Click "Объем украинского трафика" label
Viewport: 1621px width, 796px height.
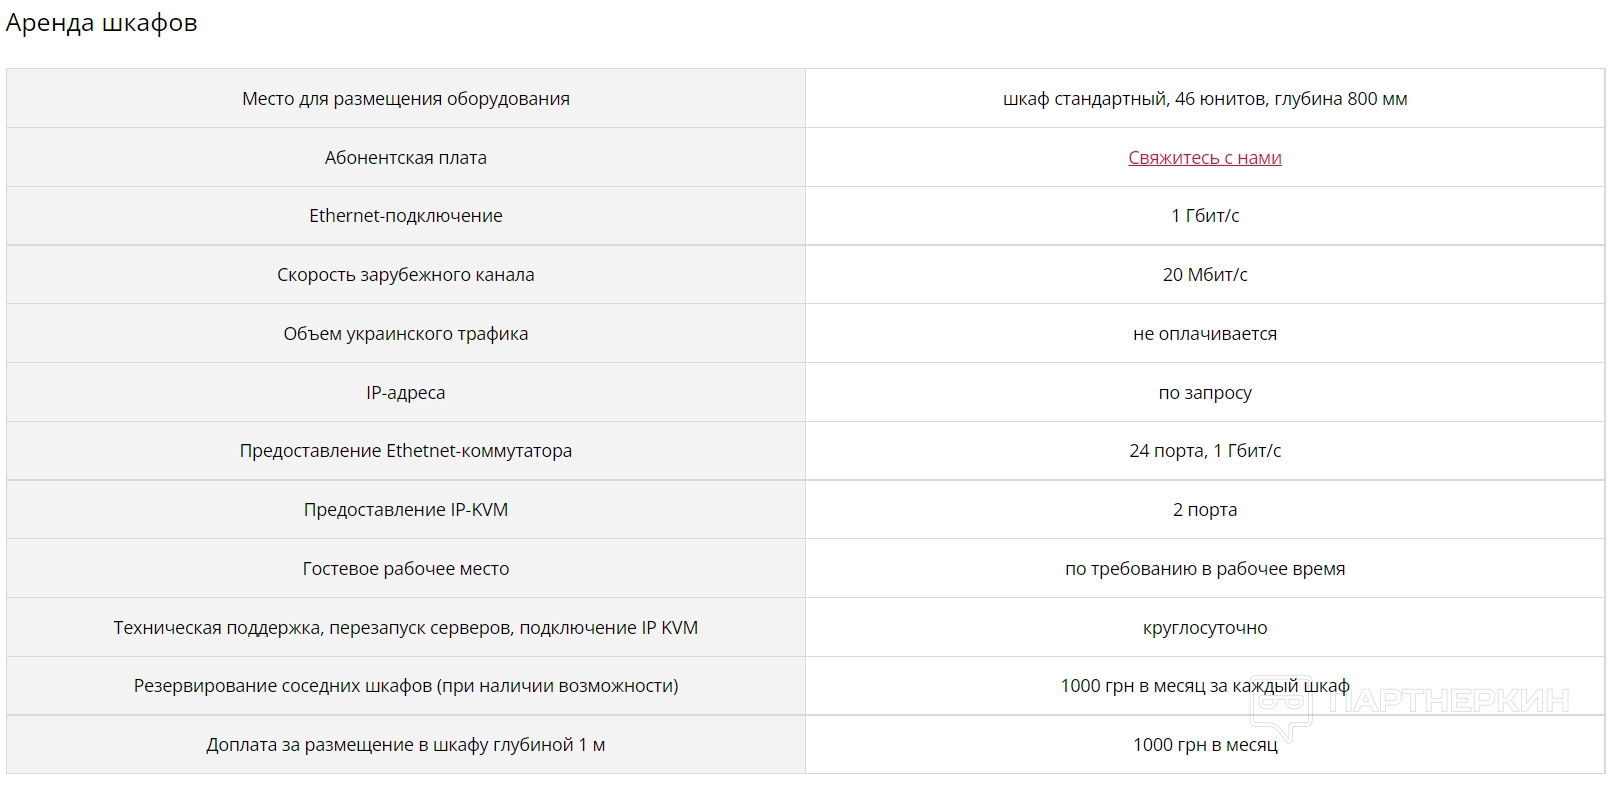[x=405, y=334]
